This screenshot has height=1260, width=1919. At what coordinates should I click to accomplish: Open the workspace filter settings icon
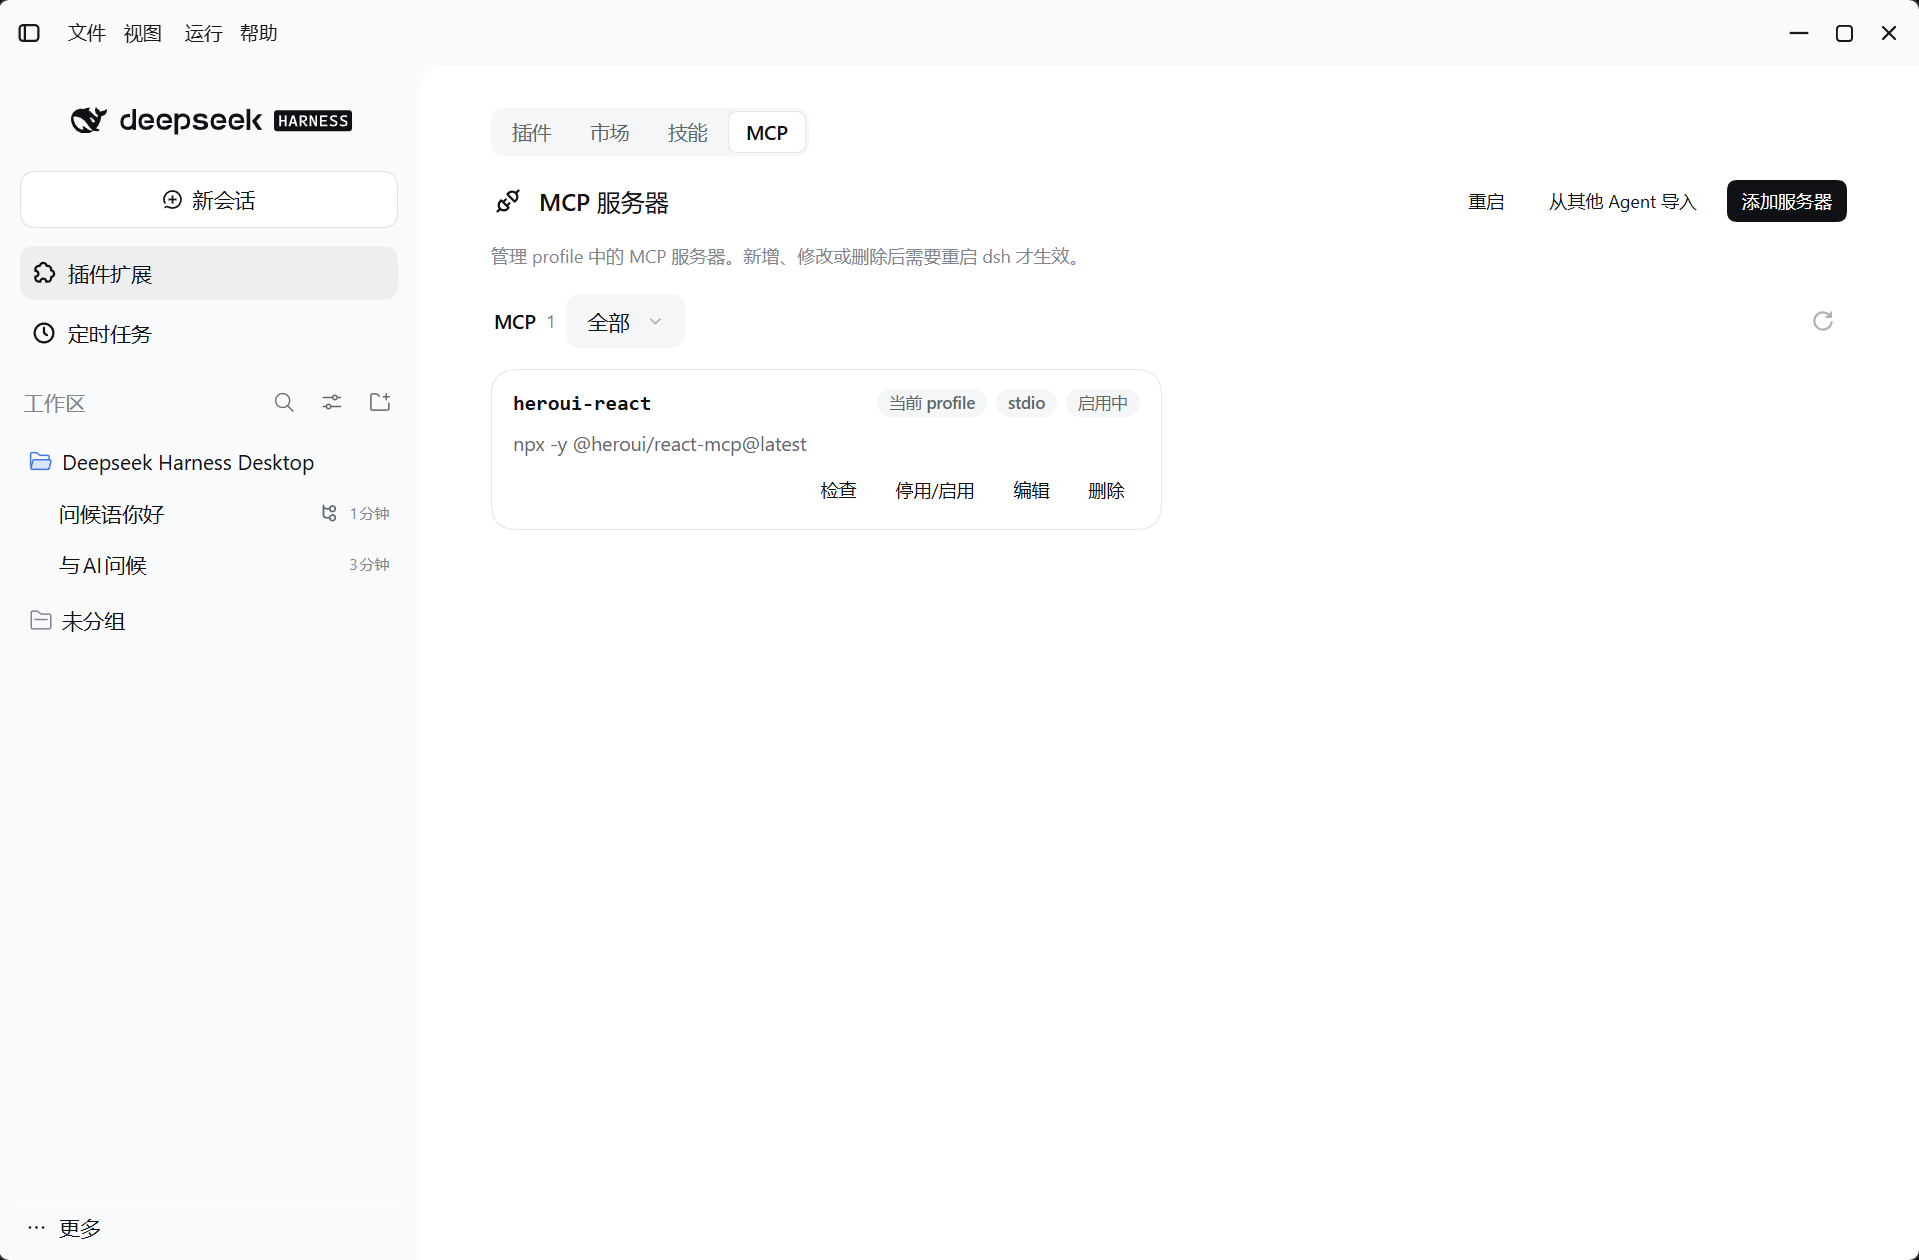coord(332,402)
